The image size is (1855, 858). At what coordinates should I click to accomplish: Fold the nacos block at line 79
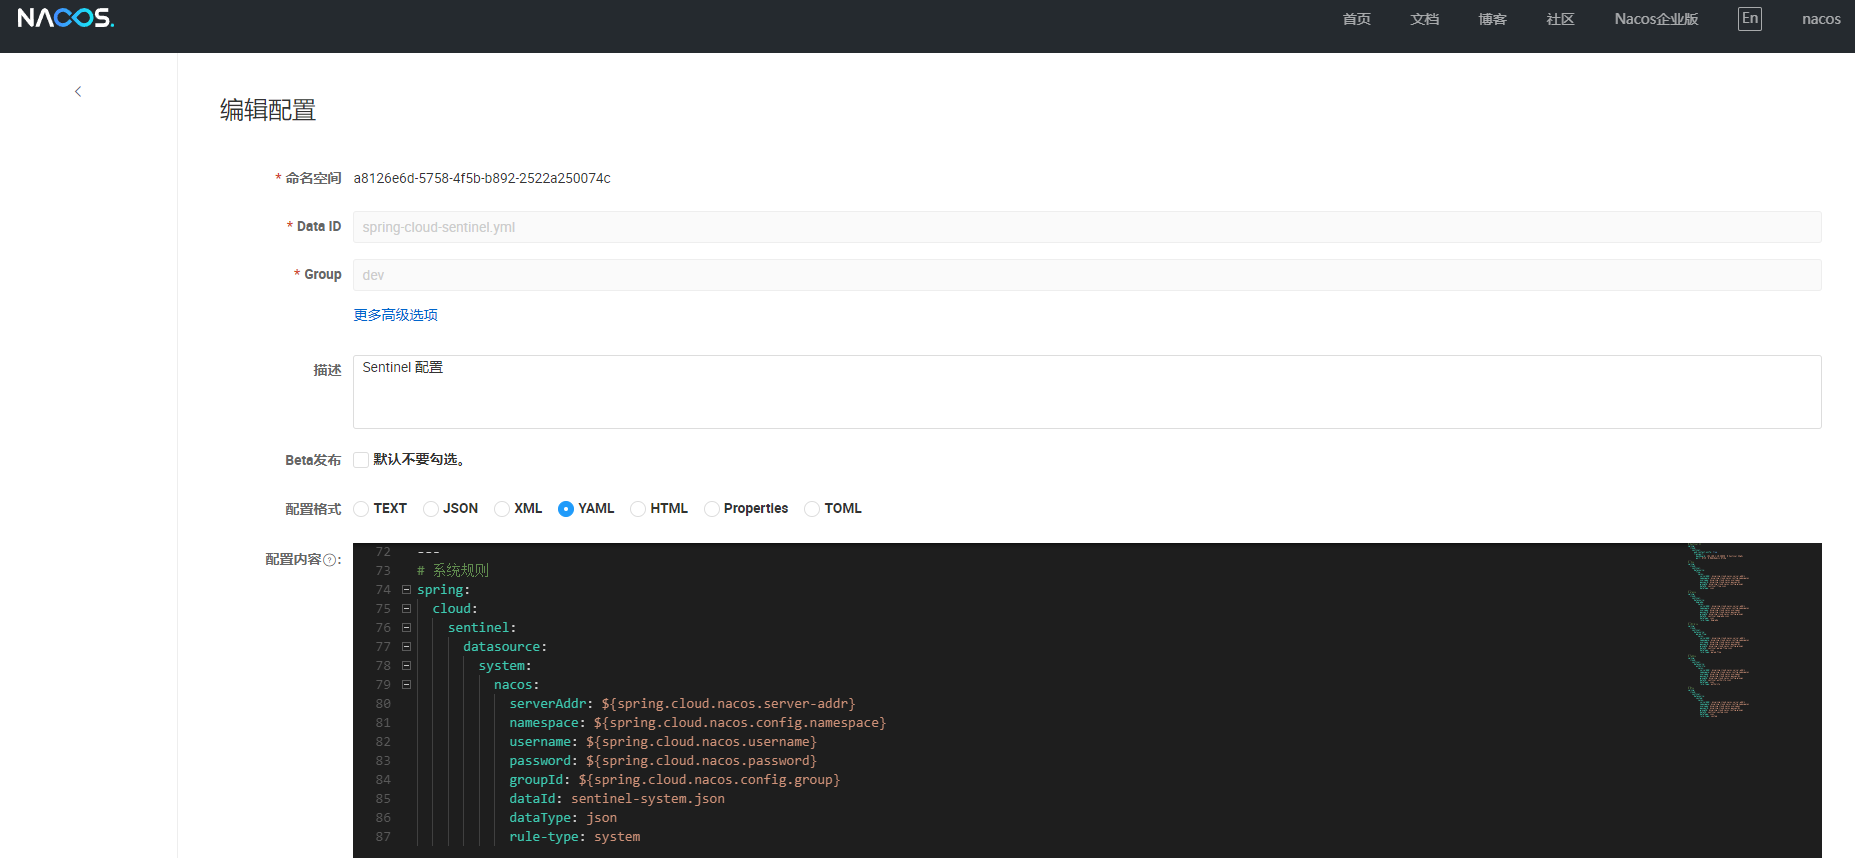(407, 685)
